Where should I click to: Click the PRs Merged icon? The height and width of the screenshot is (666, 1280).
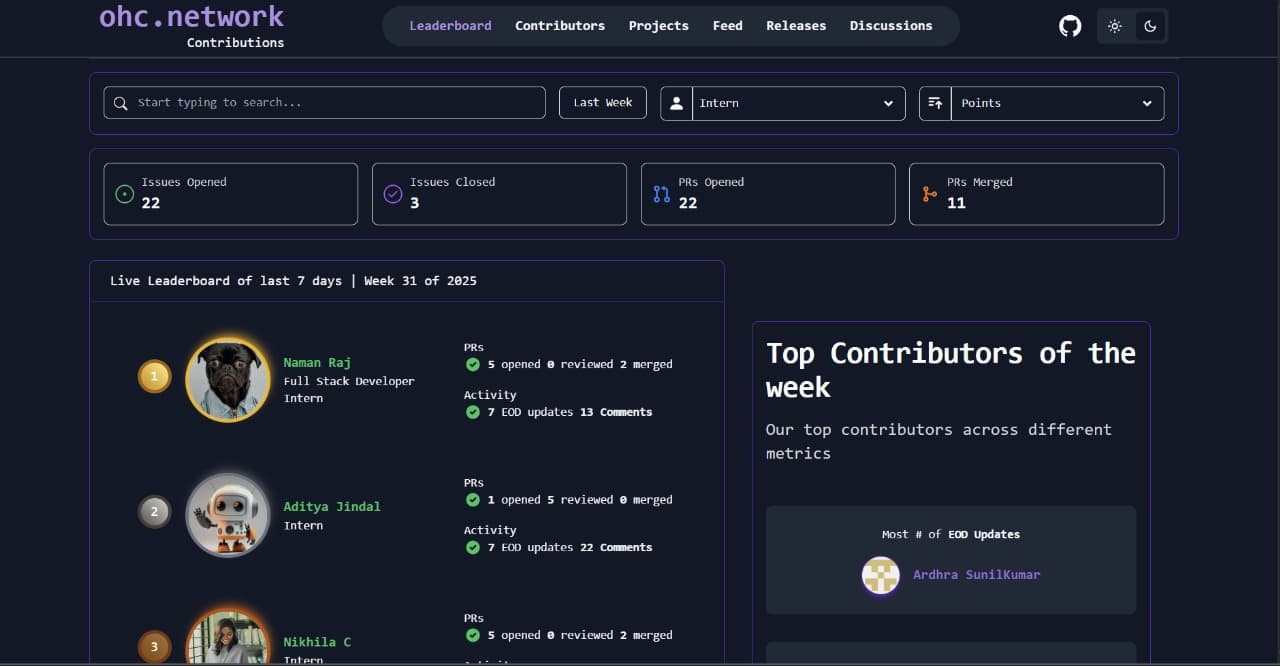[x=929, y=194]
